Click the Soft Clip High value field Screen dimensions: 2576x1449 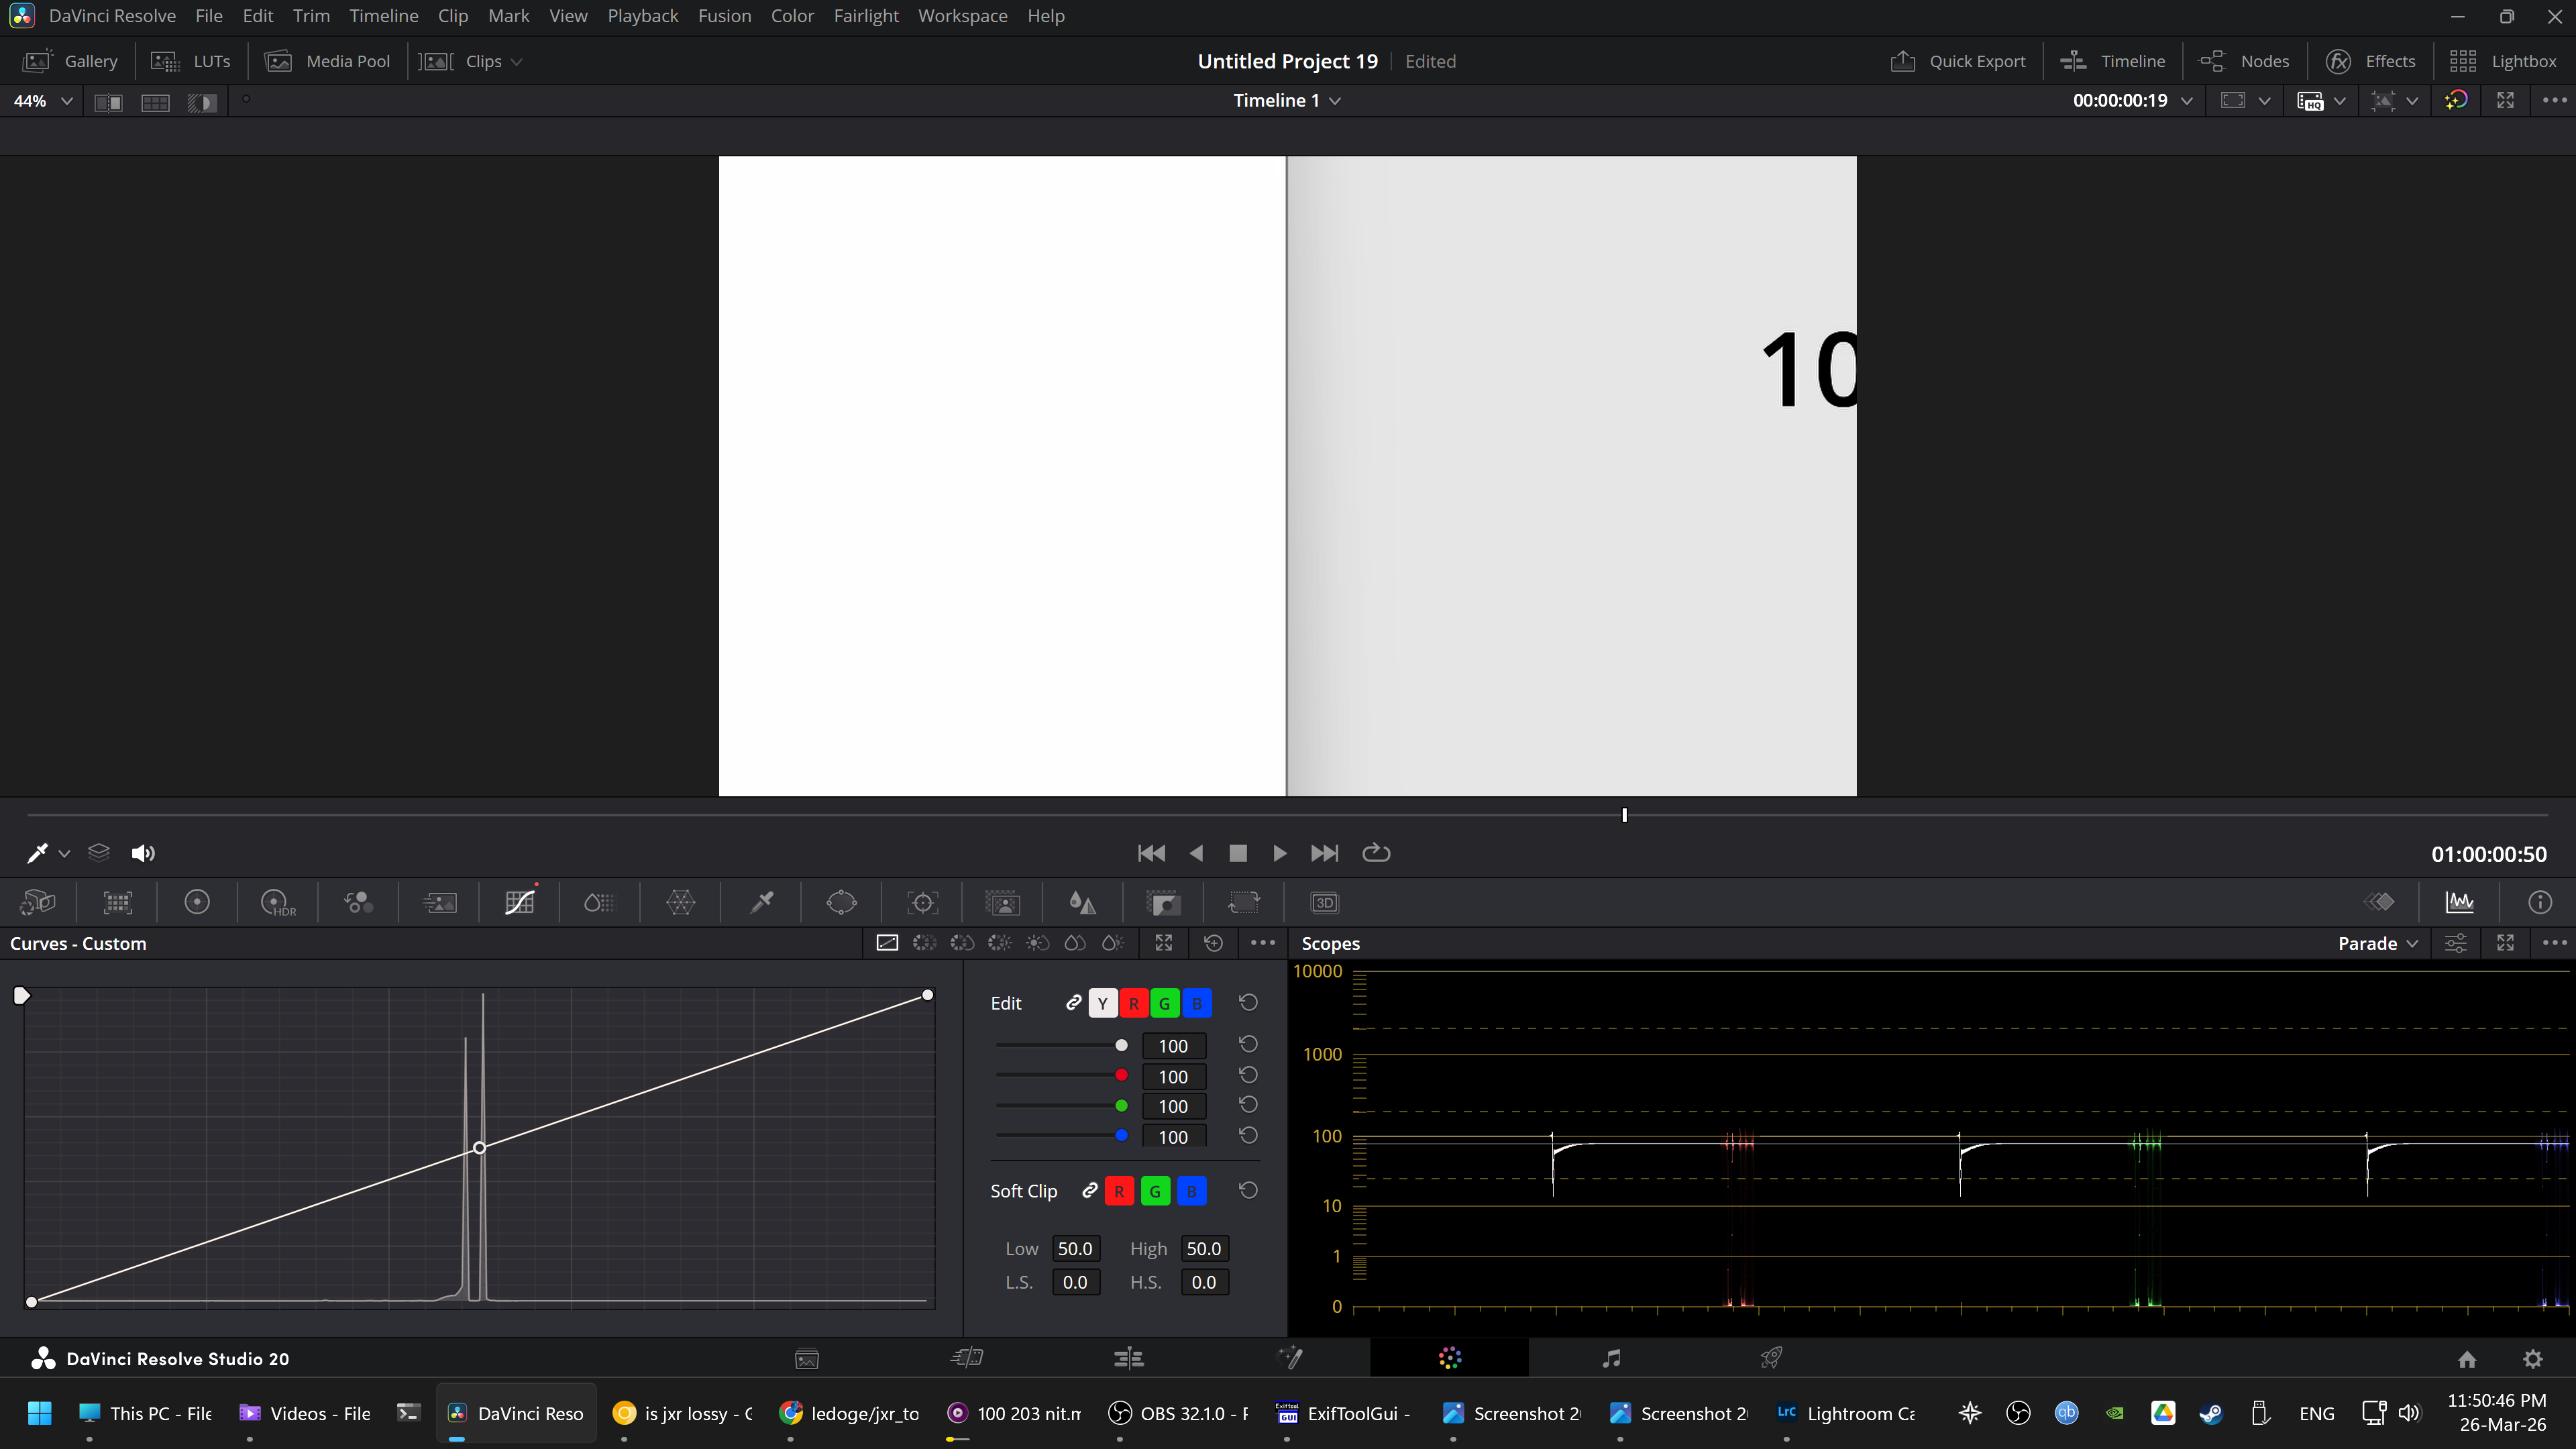[1203, 1249]
